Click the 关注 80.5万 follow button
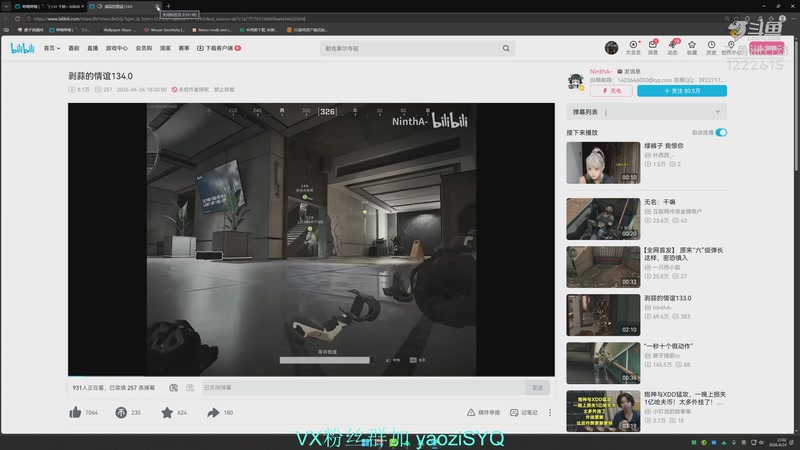Screen dimensions: 800x450 click(682, 91)
